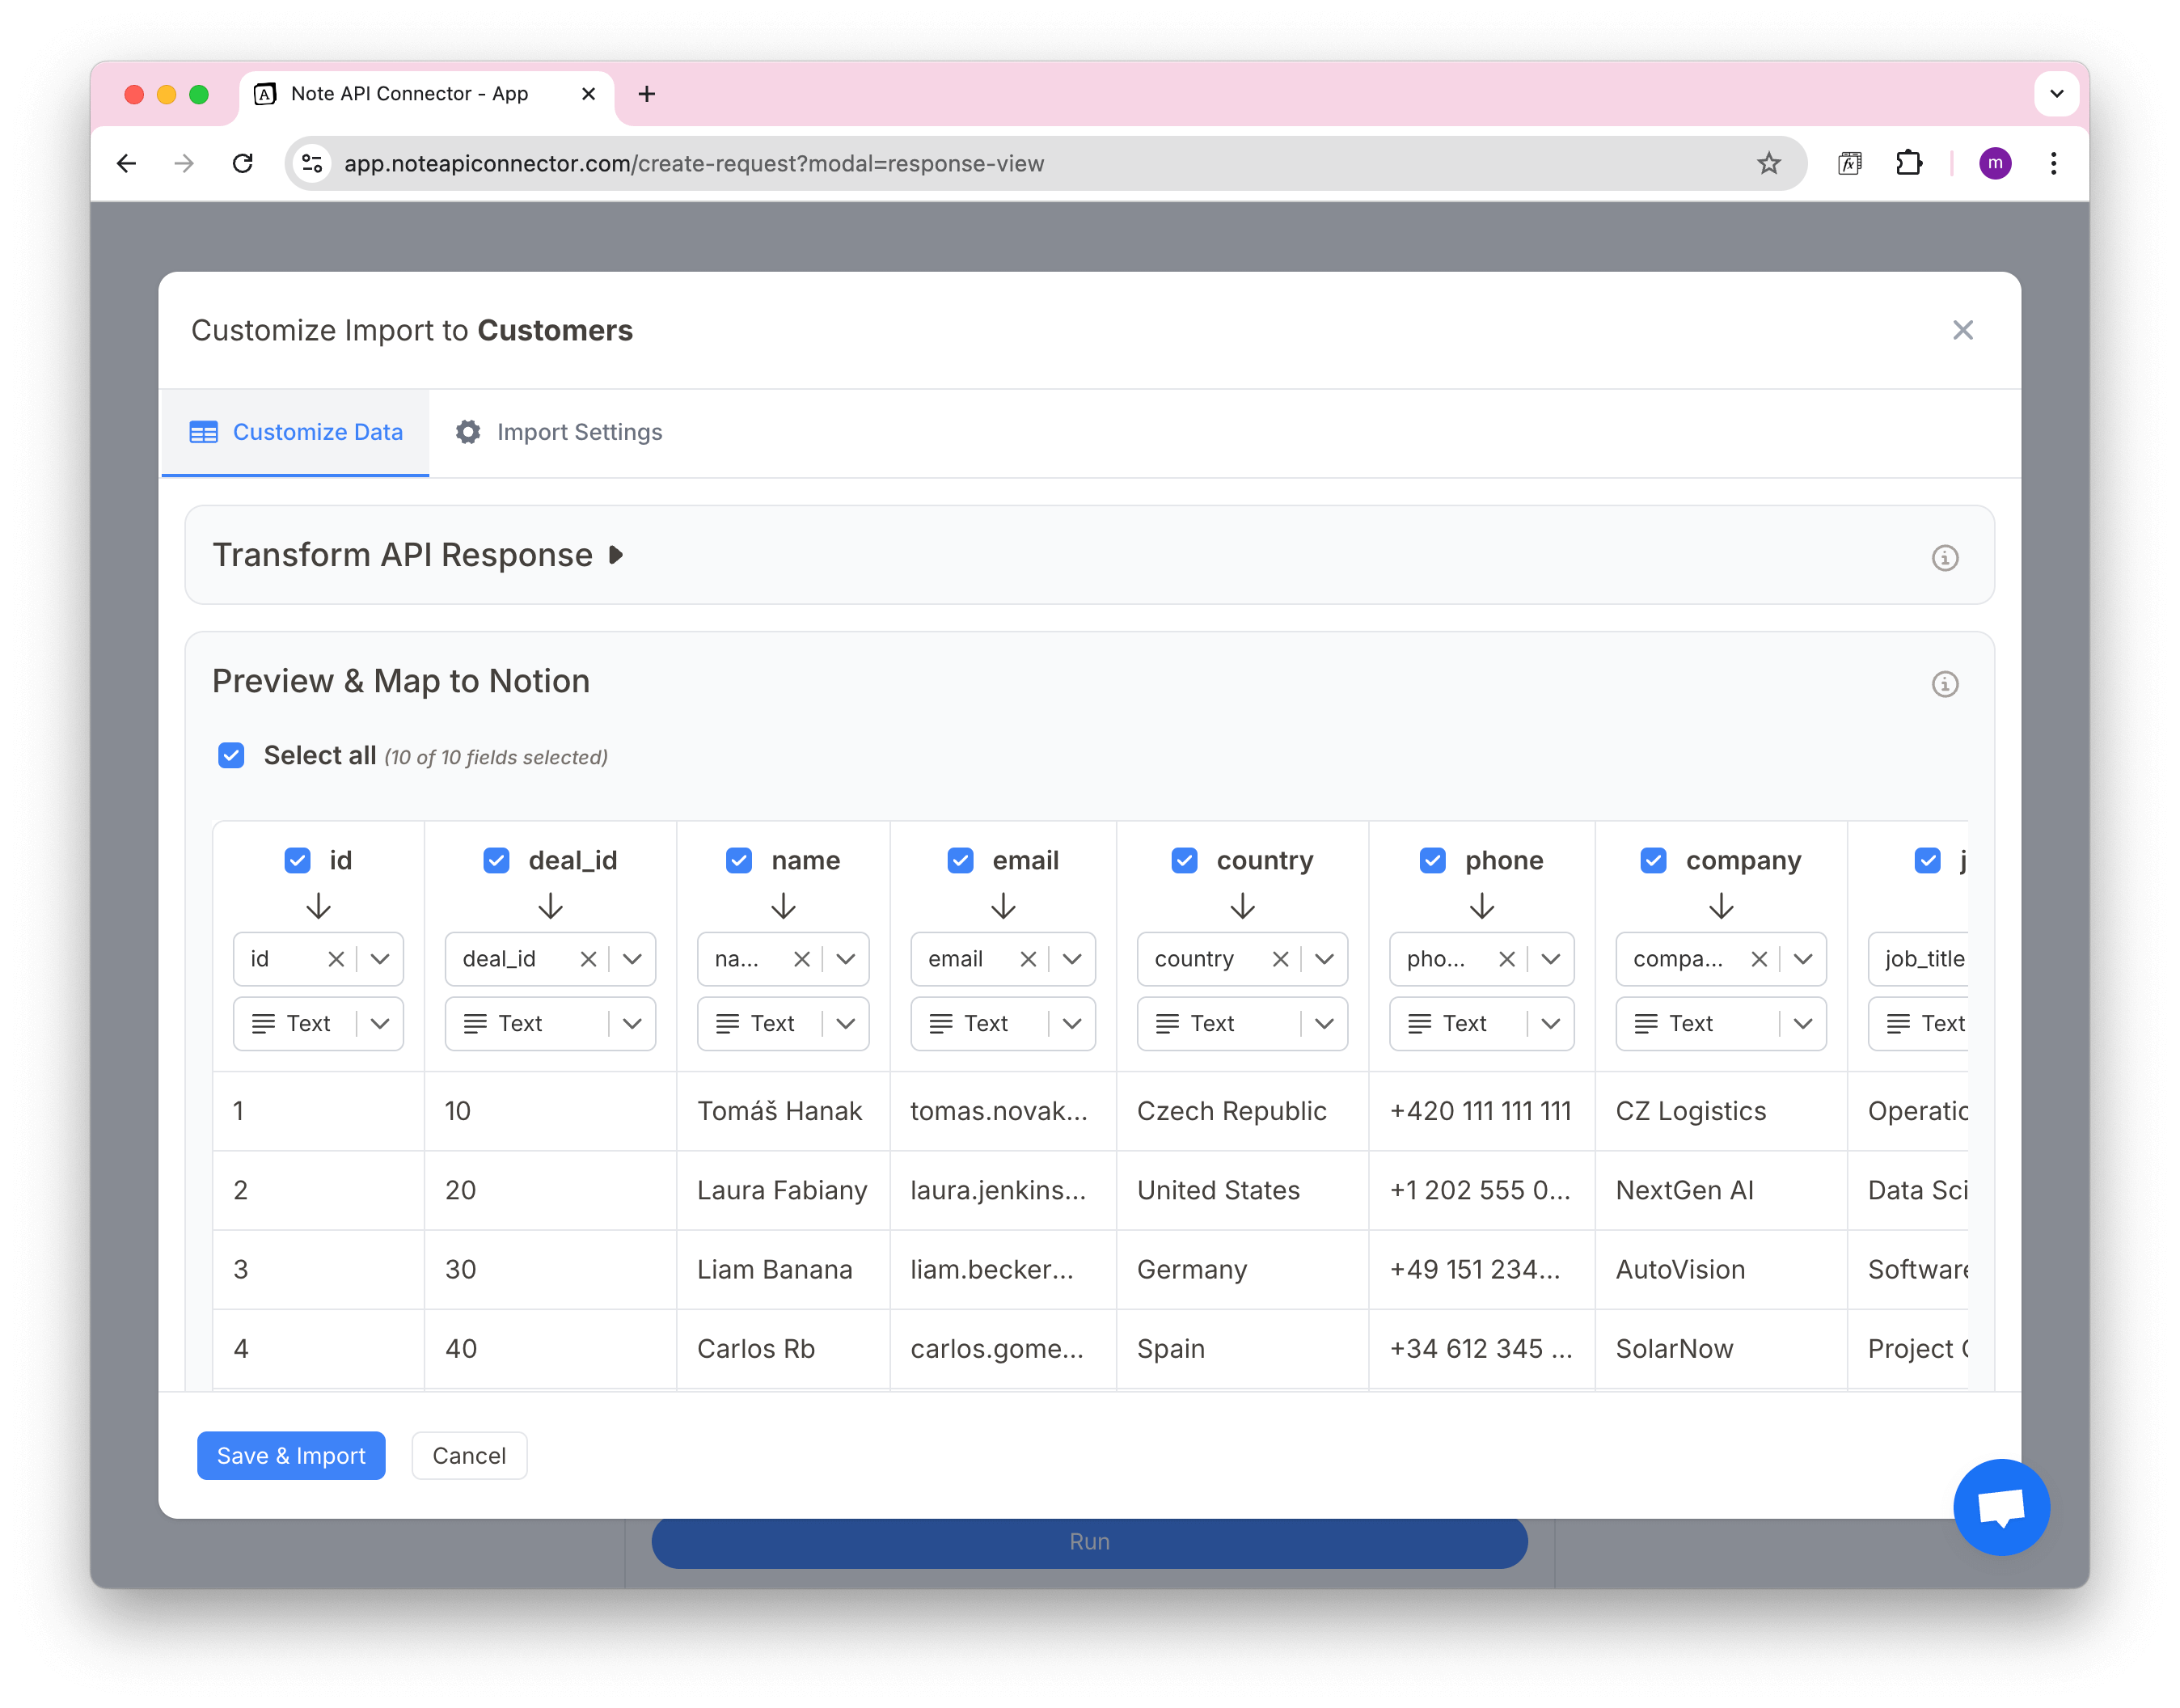Click the Save & Import button
The height and width of the screenshot is (1708, 2180).
[291, 1455]
